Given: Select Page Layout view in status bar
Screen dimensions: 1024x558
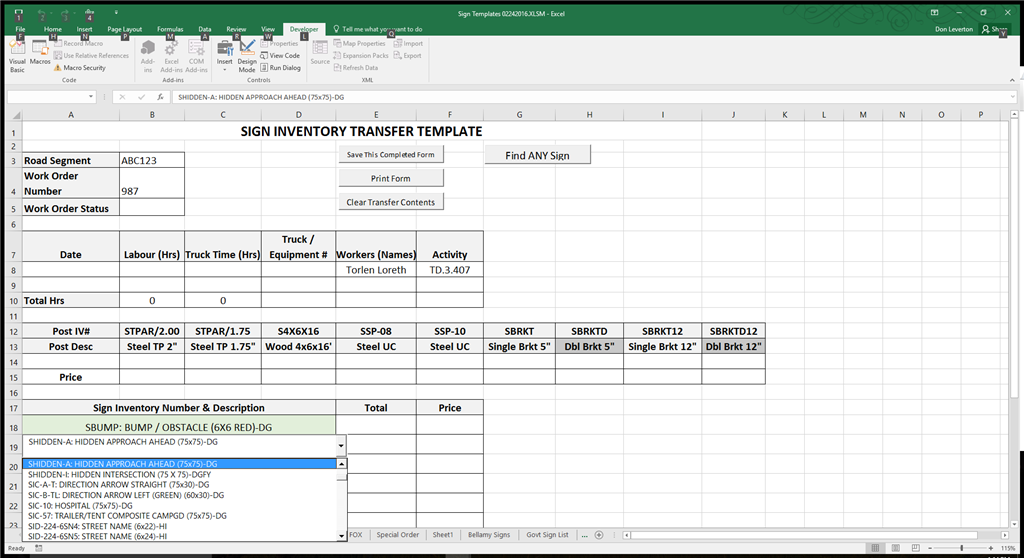Looking at the screenshot, I should click(895, 548).
